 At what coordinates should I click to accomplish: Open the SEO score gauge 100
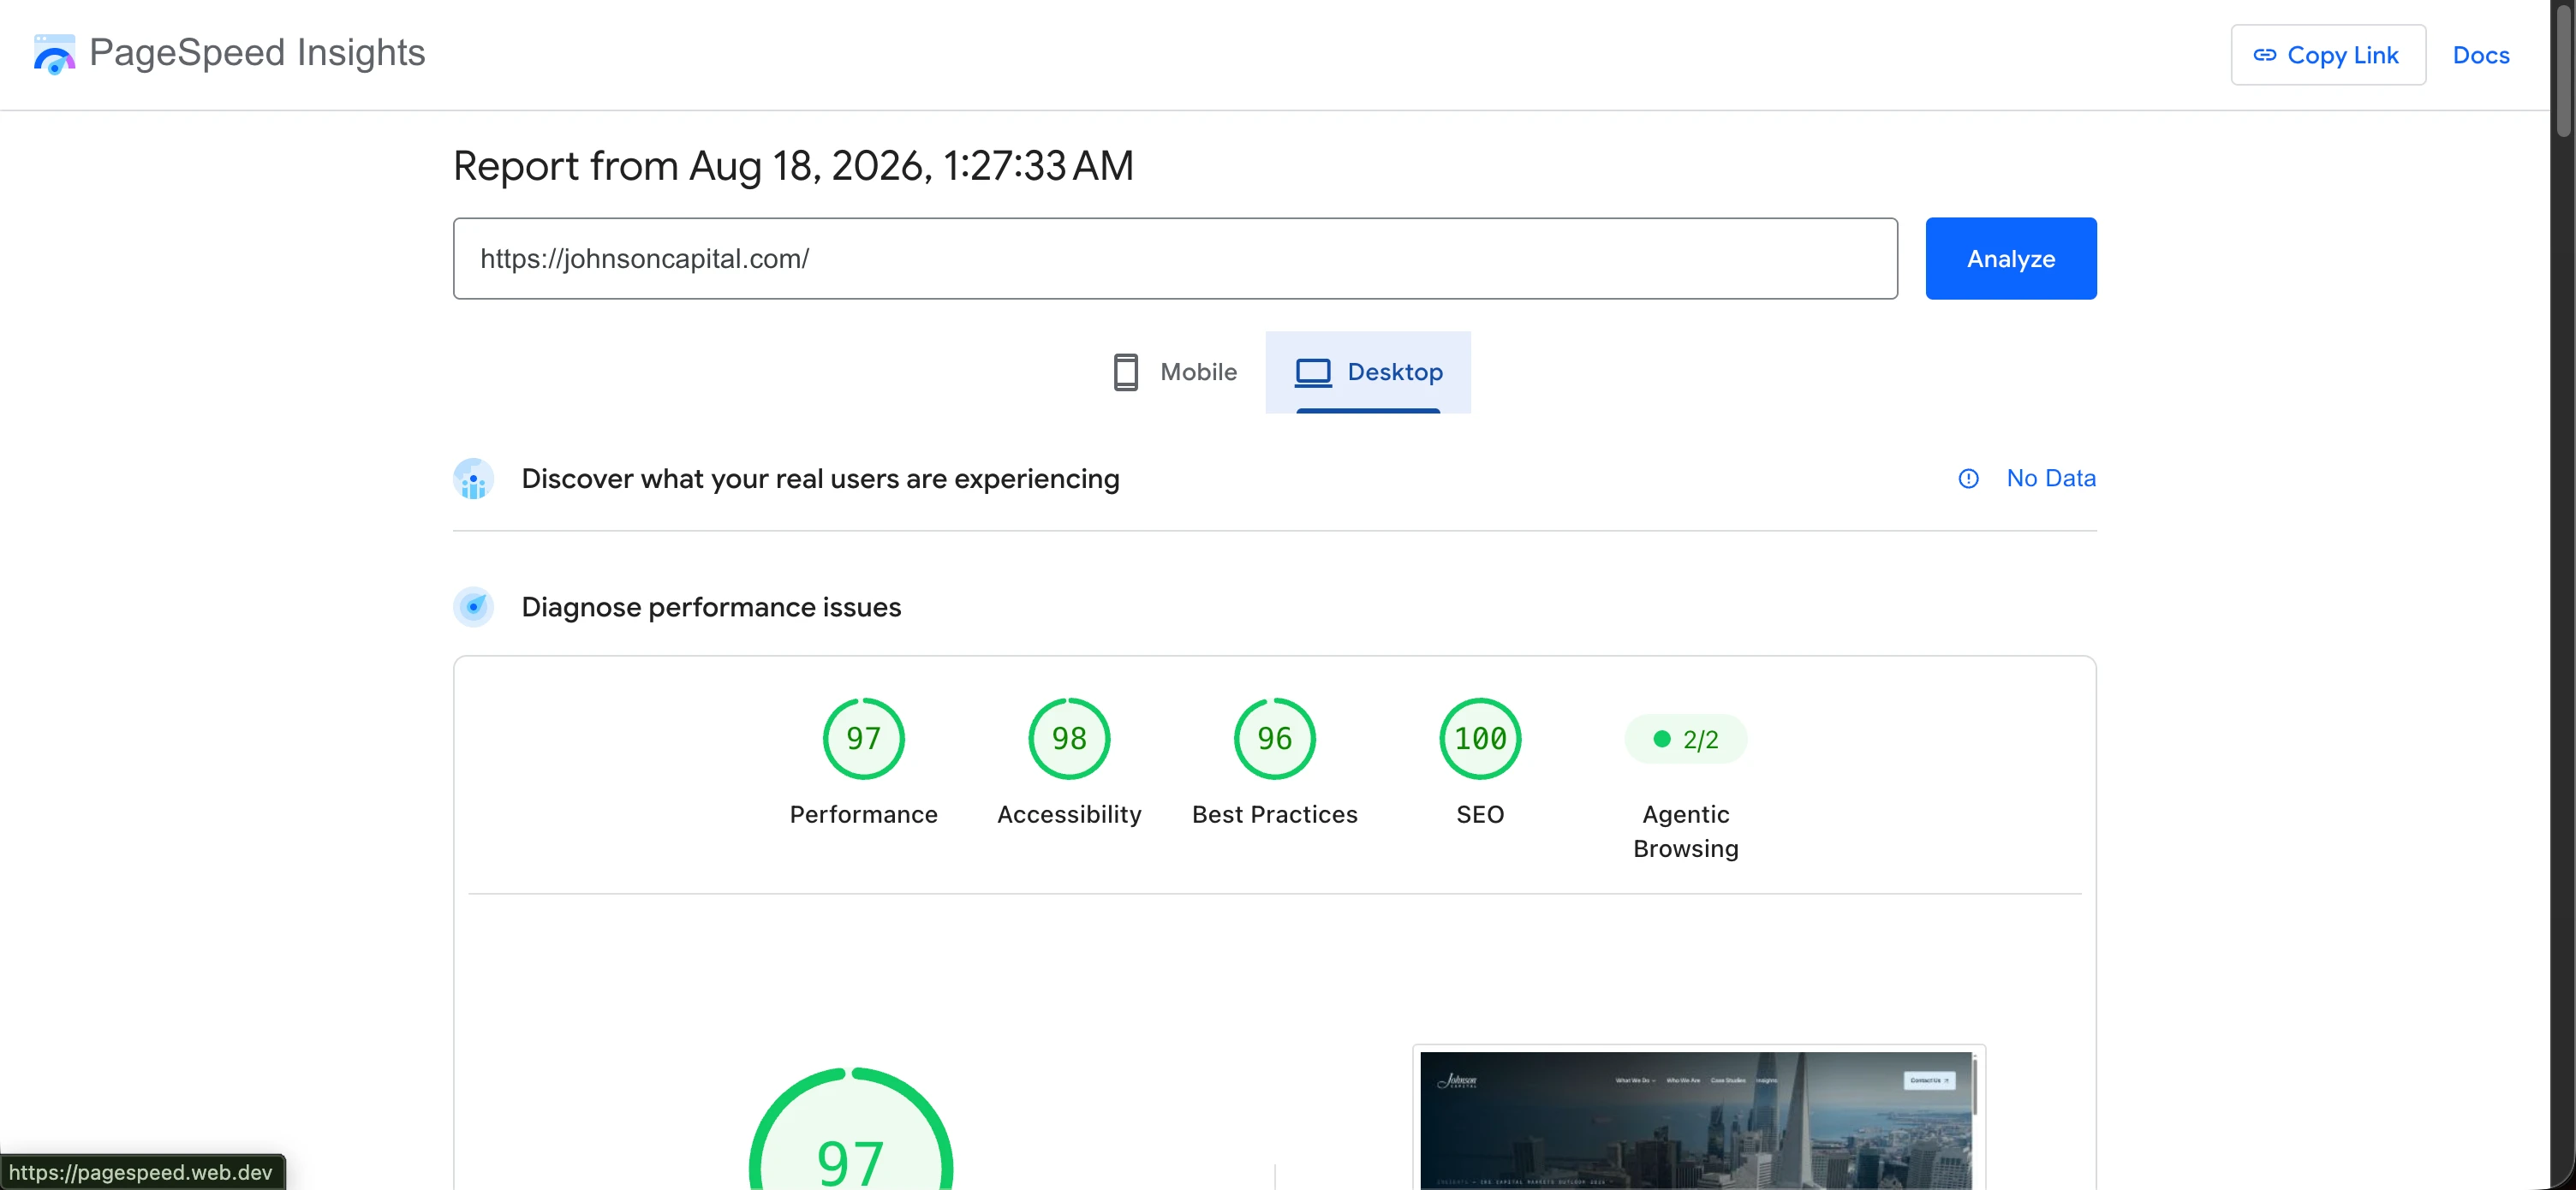1480,739
